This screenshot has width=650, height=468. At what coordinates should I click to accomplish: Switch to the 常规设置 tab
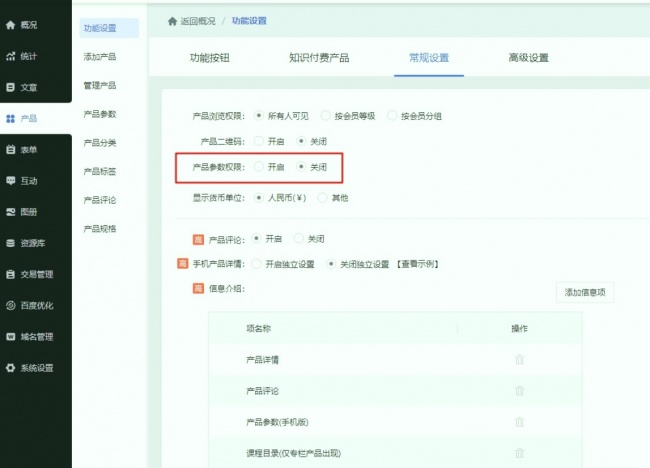(x=429, y=58)
